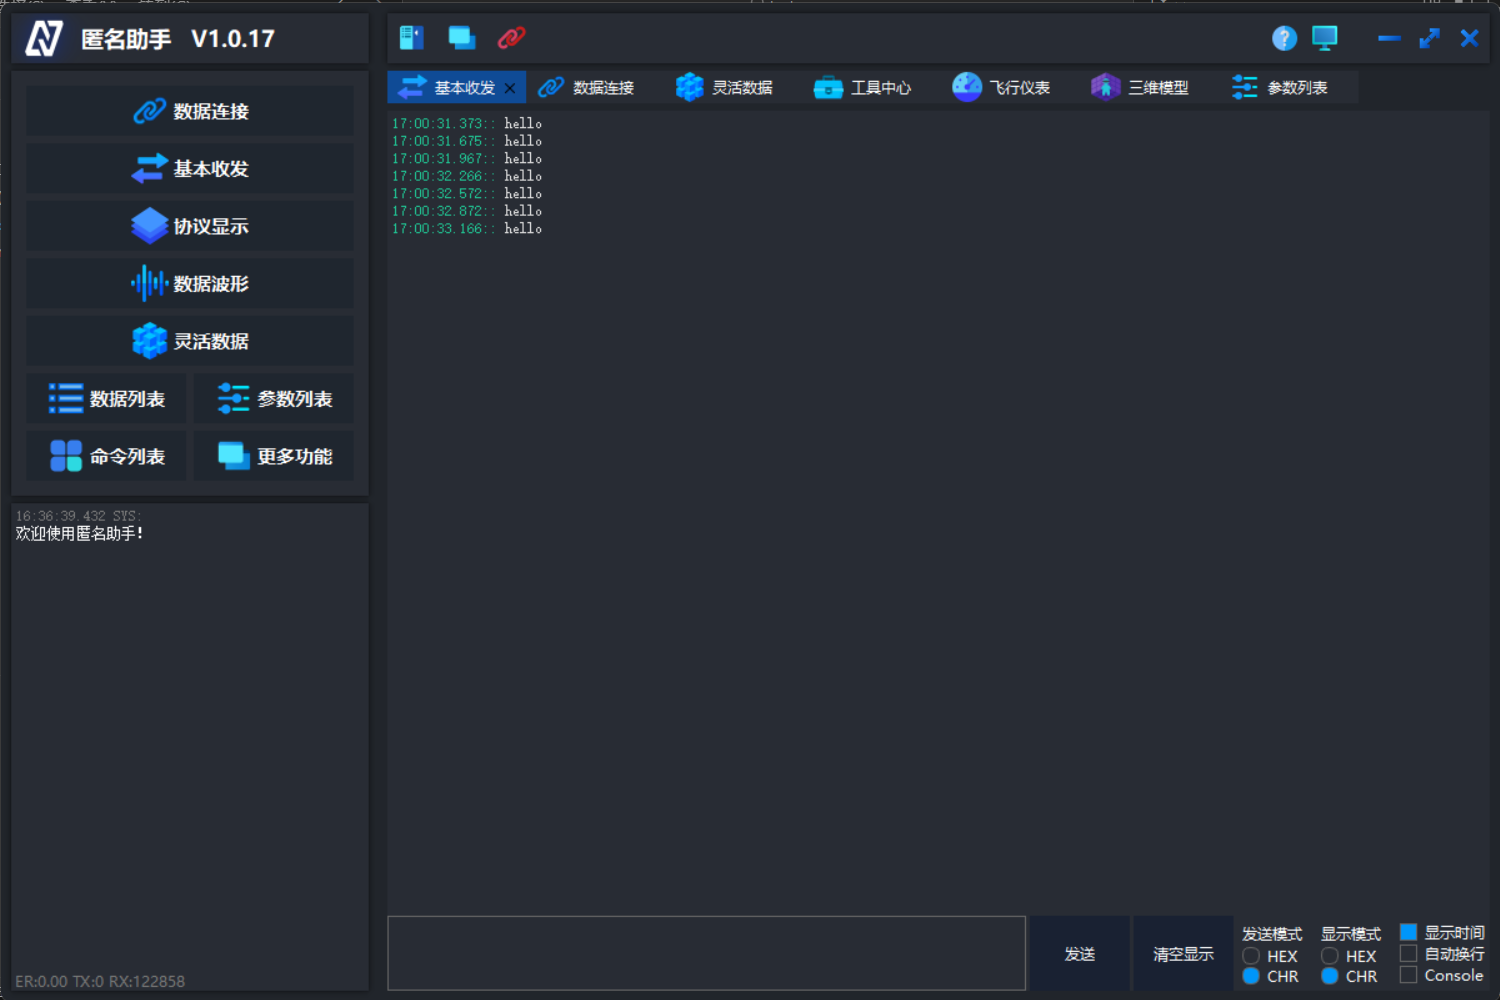The height and width of the screenshot is (1000, 1500).
Task: Switch to the 飞行仪表 tab
Action: [1003, 87]
